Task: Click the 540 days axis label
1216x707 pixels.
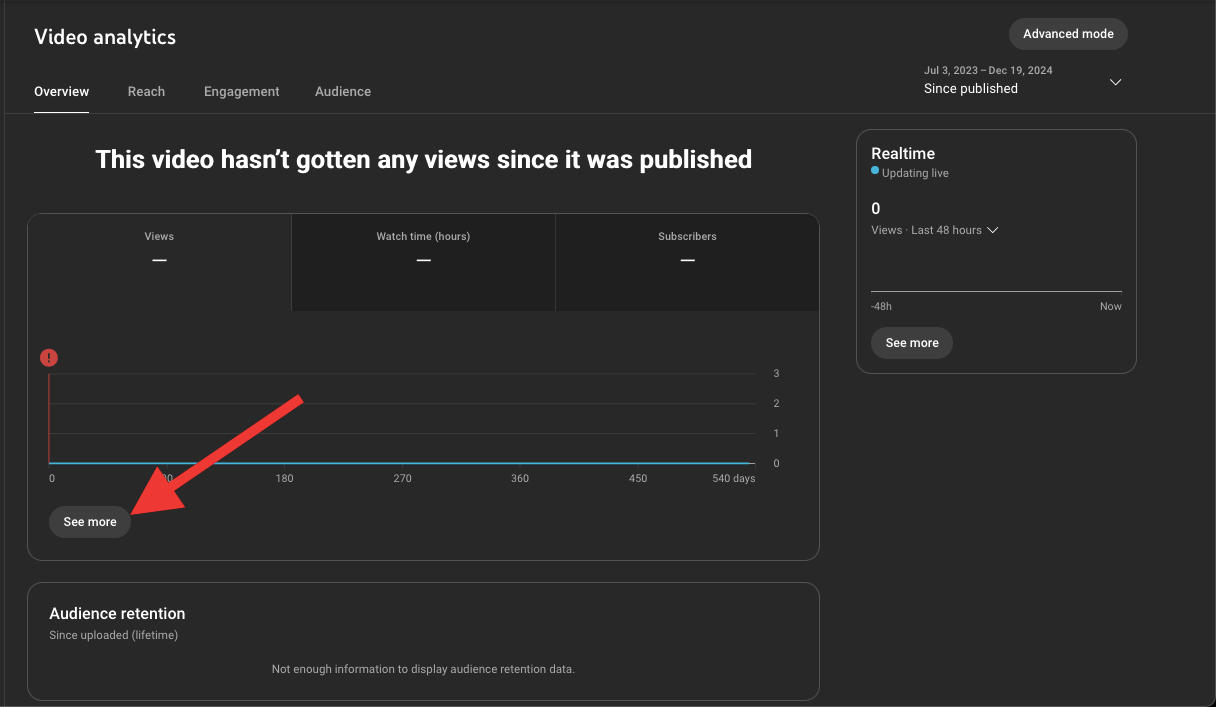Action: (x=732, y=478)
